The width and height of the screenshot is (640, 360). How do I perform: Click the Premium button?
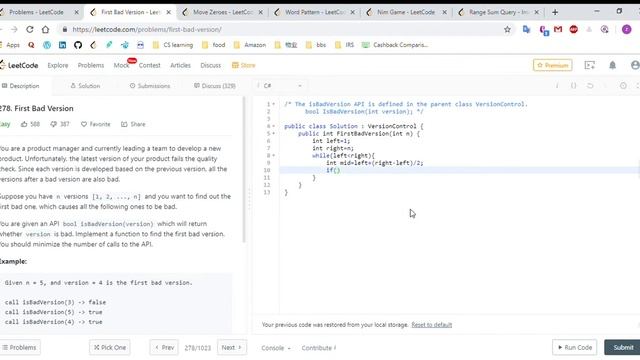[x=553, y=65]
